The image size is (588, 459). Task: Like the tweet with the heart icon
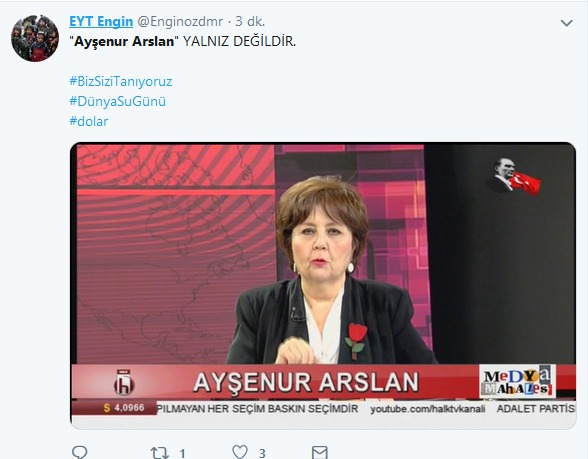click(240, 452)
